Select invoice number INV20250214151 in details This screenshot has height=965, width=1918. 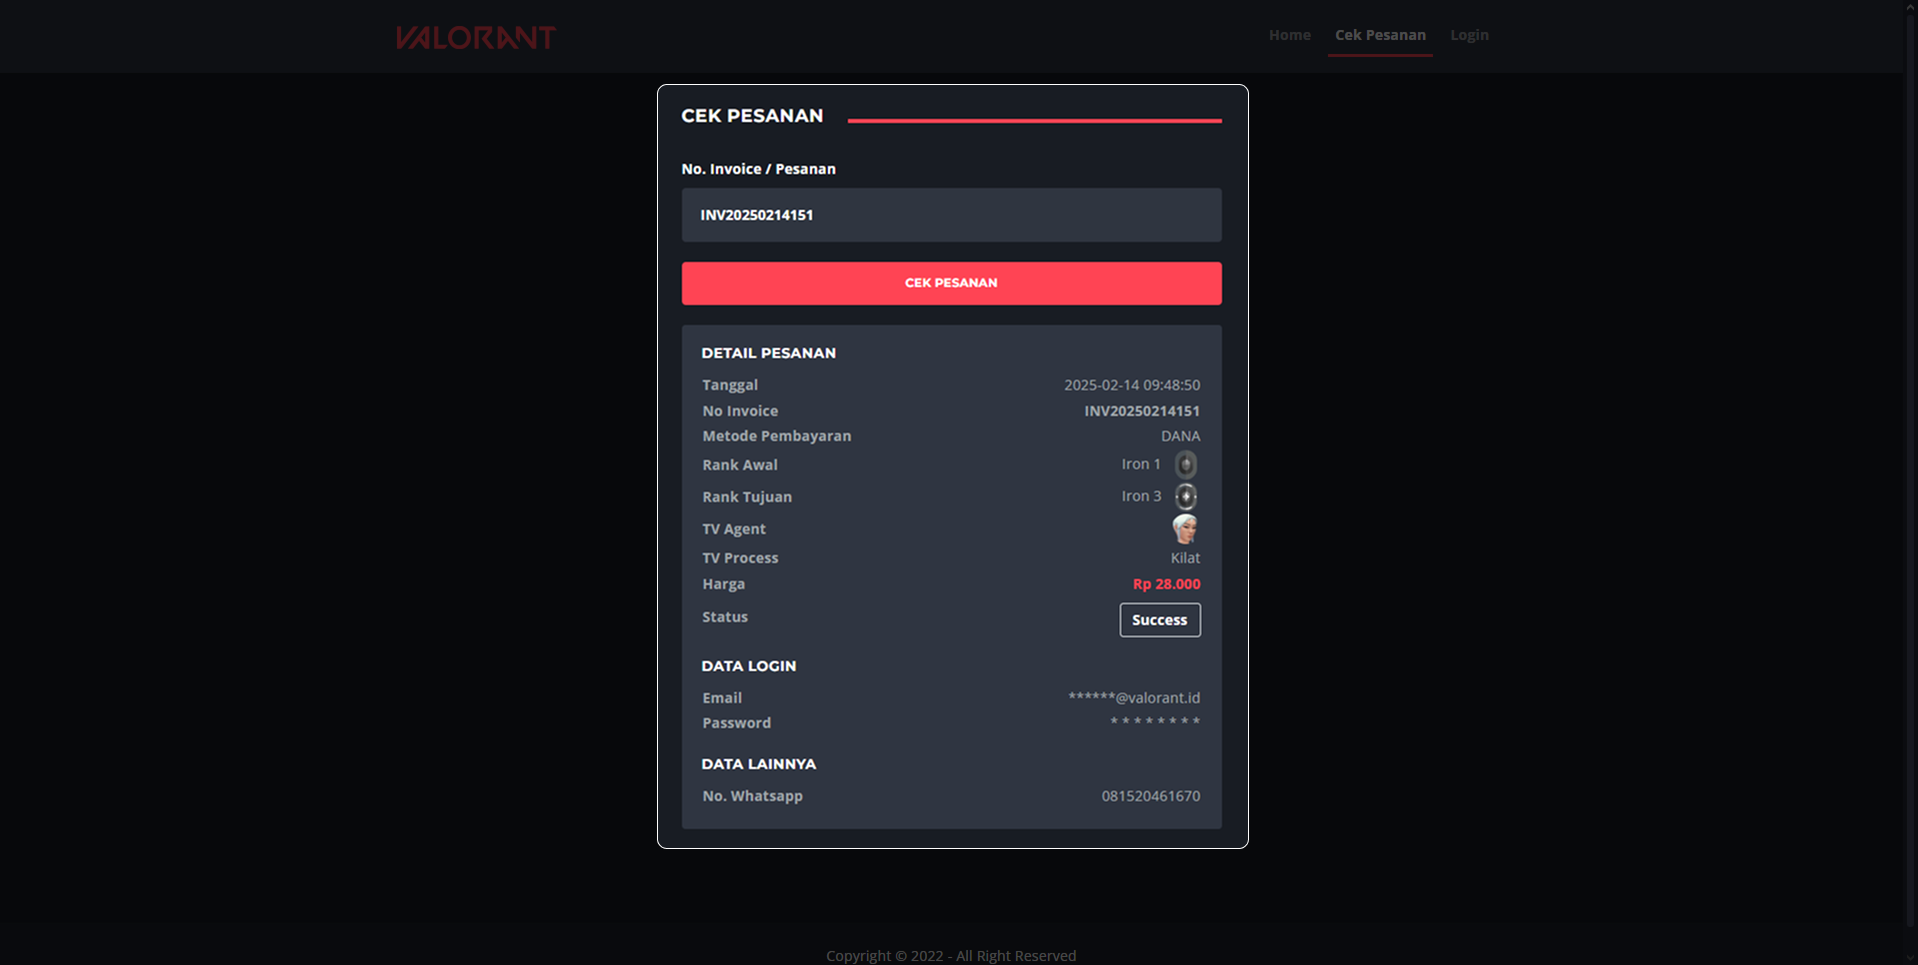pos(1142,411)
